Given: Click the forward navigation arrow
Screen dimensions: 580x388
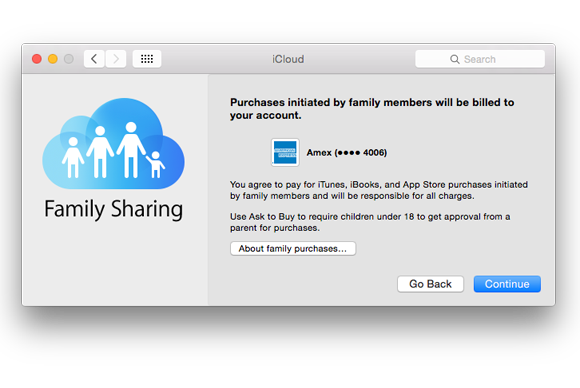Looking at the screenshot, I should (116, 59).
